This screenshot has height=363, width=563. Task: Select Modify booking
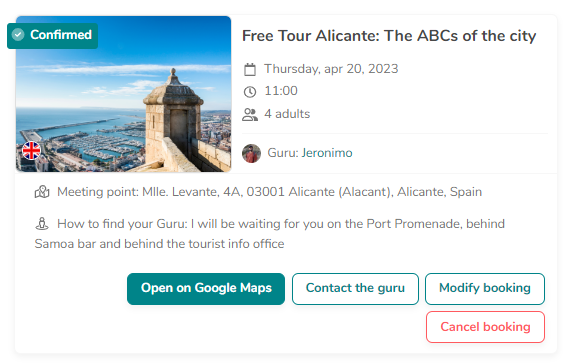tap(485, 289)
